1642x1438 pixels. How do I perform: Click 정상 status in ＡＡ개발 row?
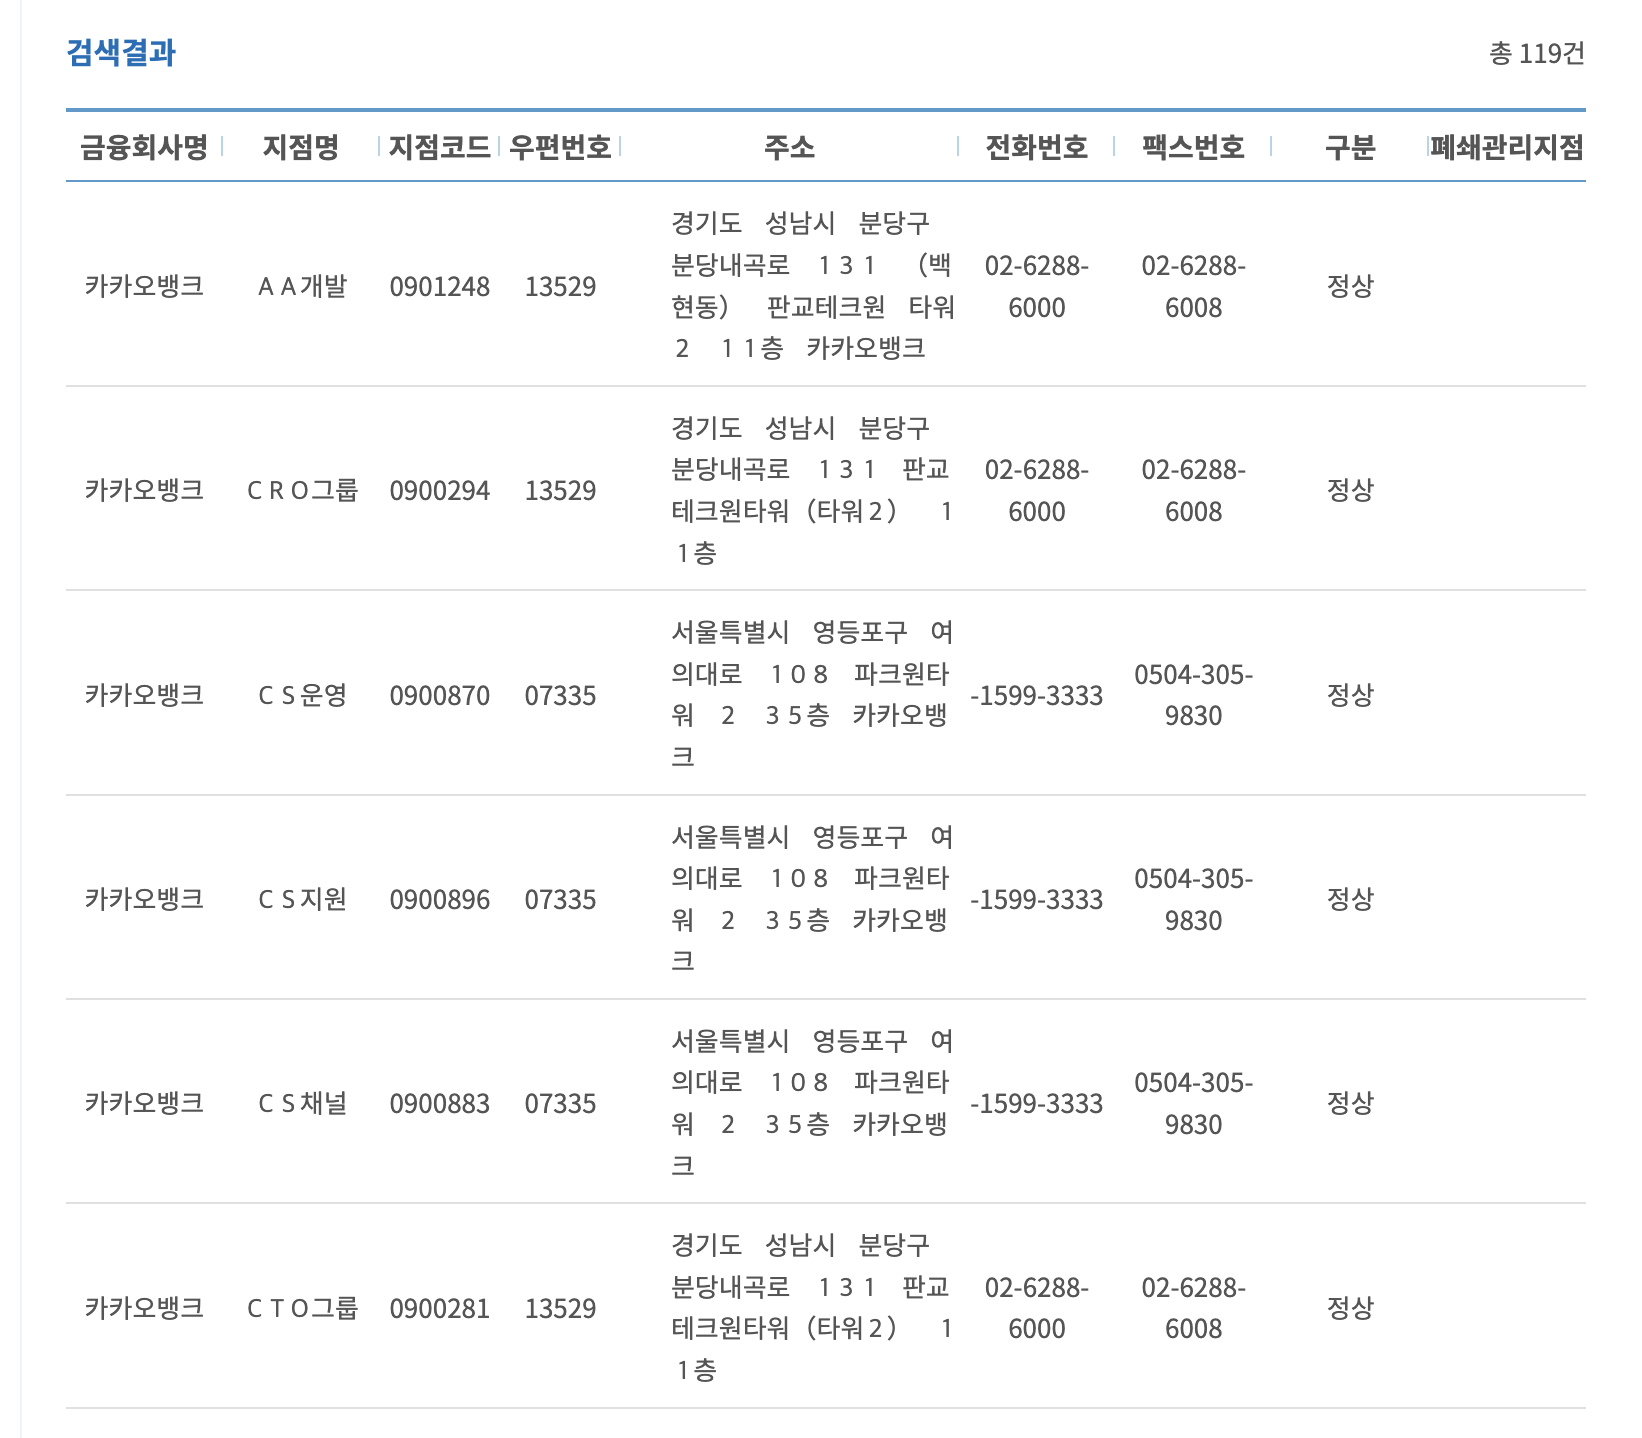pyautogui.click(x=1350, y=286)
